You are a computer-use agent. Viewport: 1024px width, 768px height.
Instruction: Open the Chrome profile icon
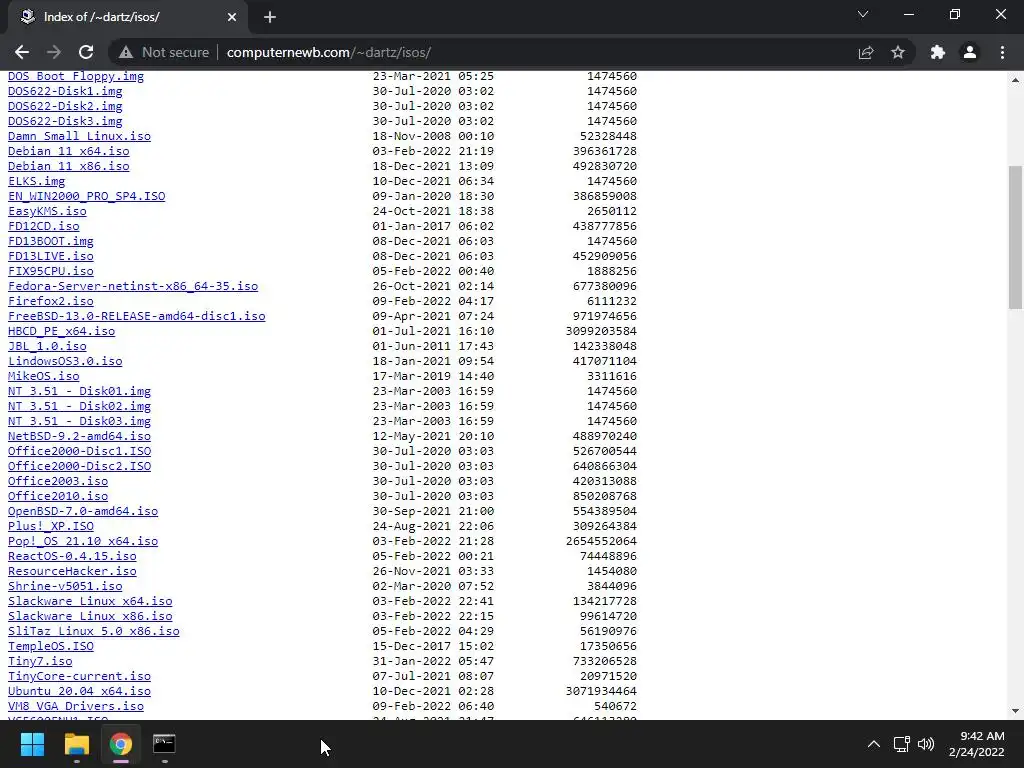click(x=970, y=52)
